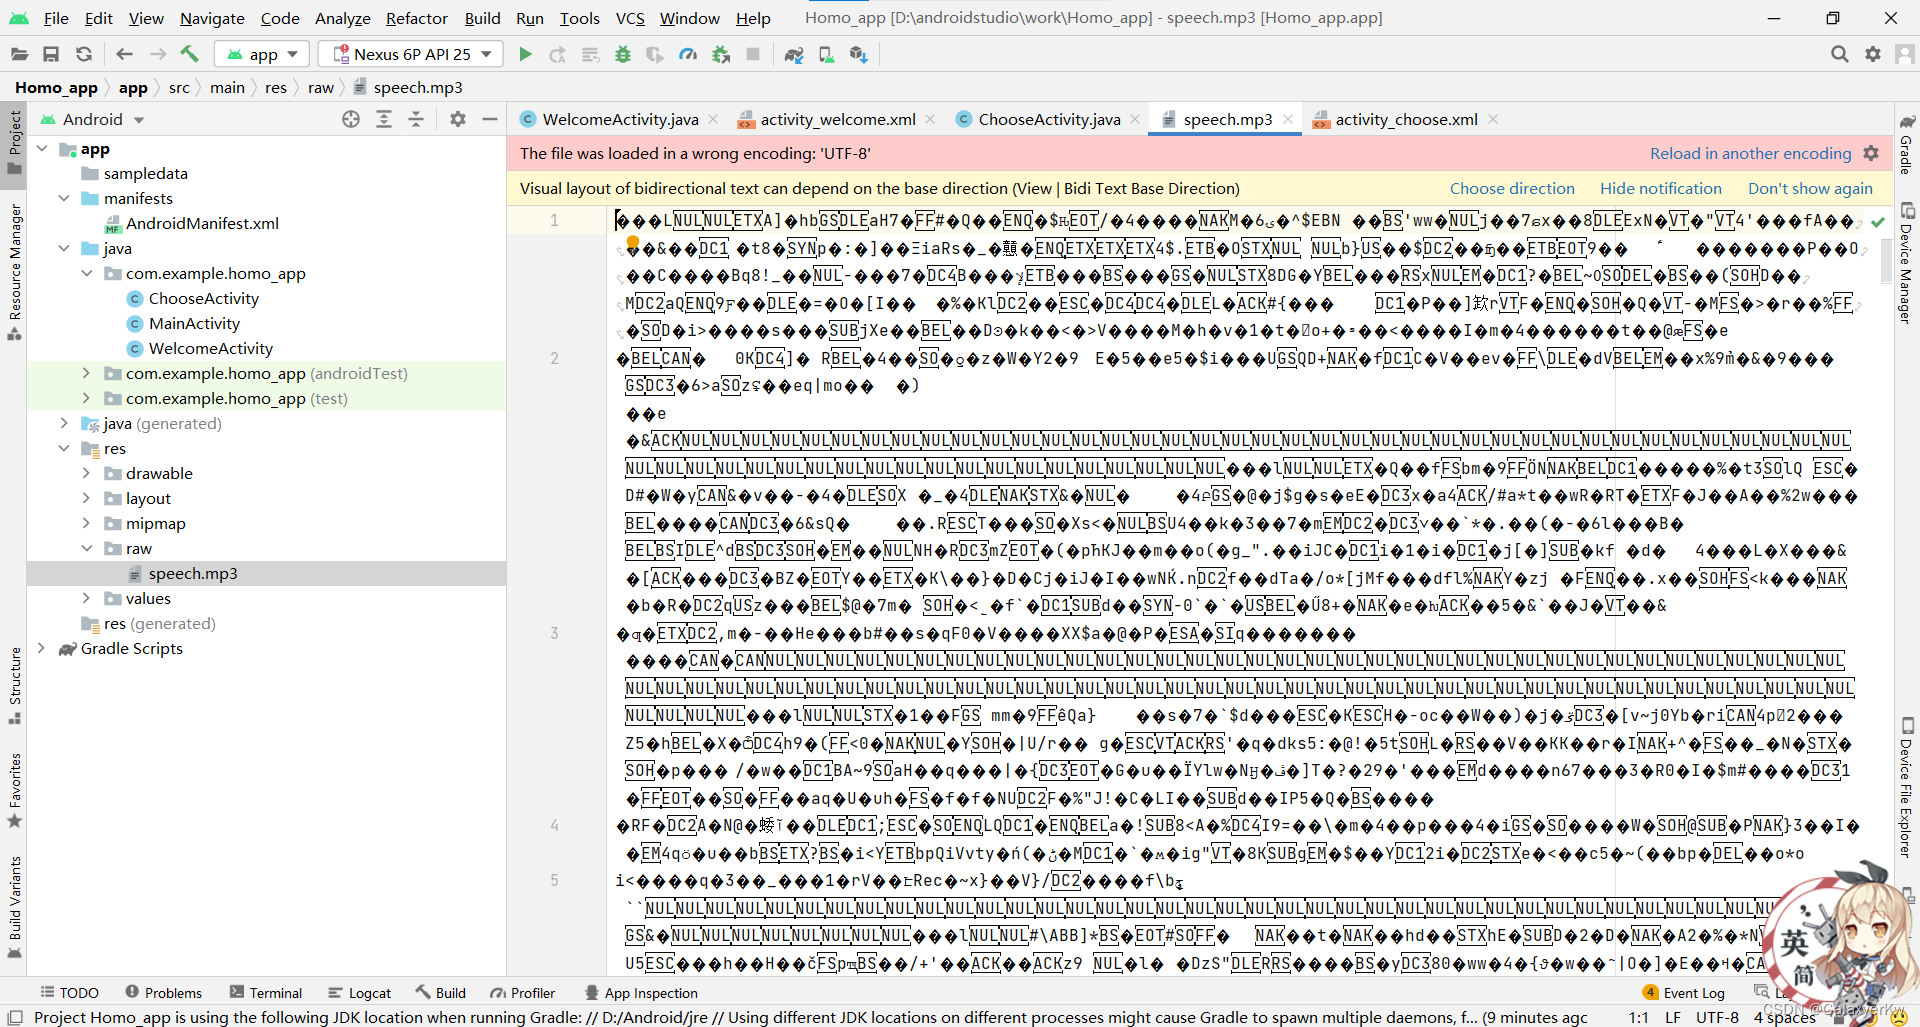Toggle the Device File Explorer side tab
This screenshot has height=1027, width=1920.
[x=1907, y=788]
